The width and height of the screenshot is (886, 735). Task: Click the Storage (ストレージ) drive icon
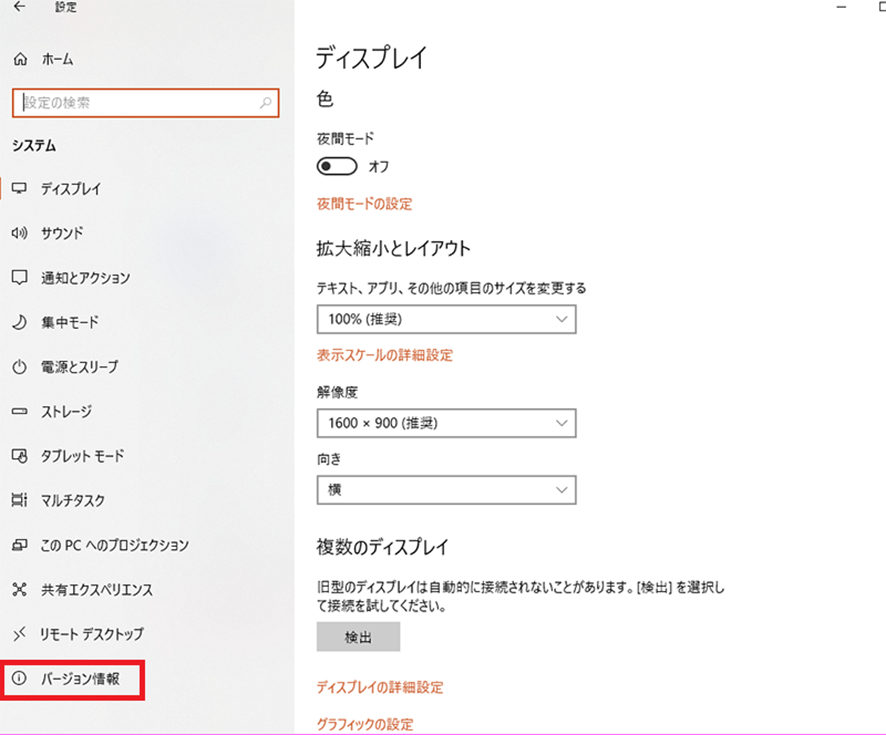pyautogui.click(x=19, y=411)
